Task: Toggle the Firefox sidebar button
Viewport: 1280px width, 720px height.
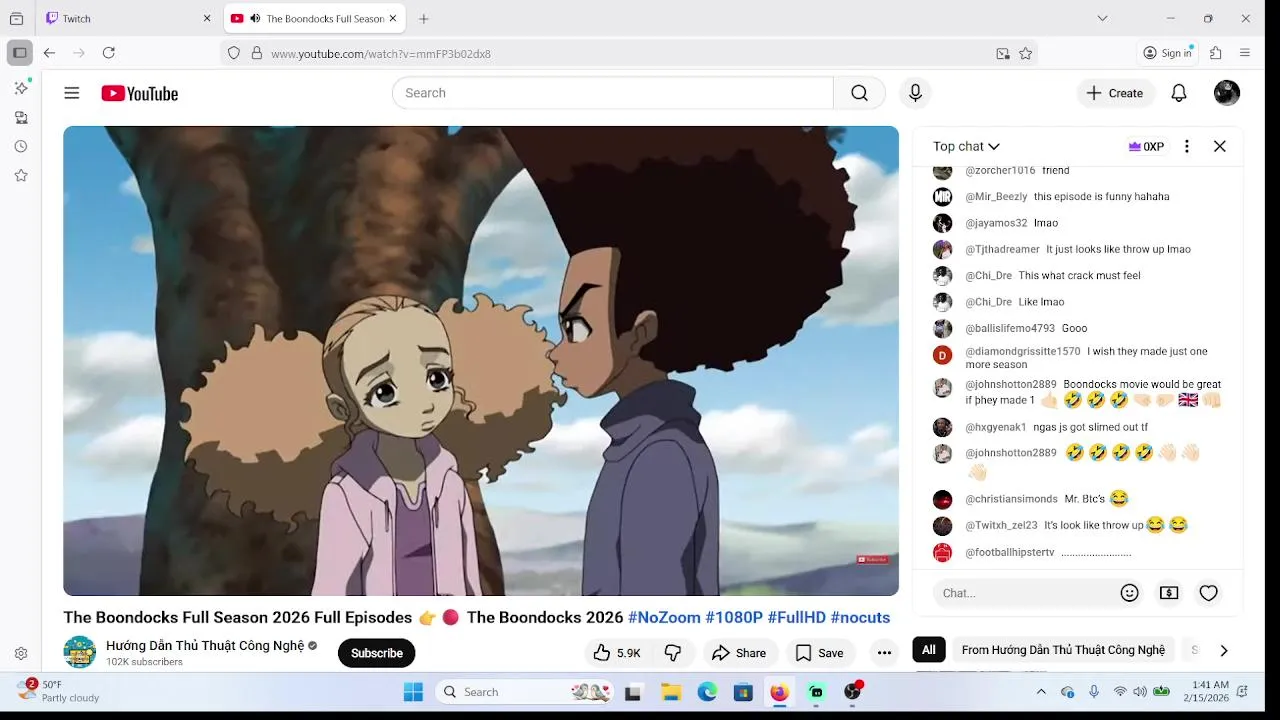Action: (19, 53)
